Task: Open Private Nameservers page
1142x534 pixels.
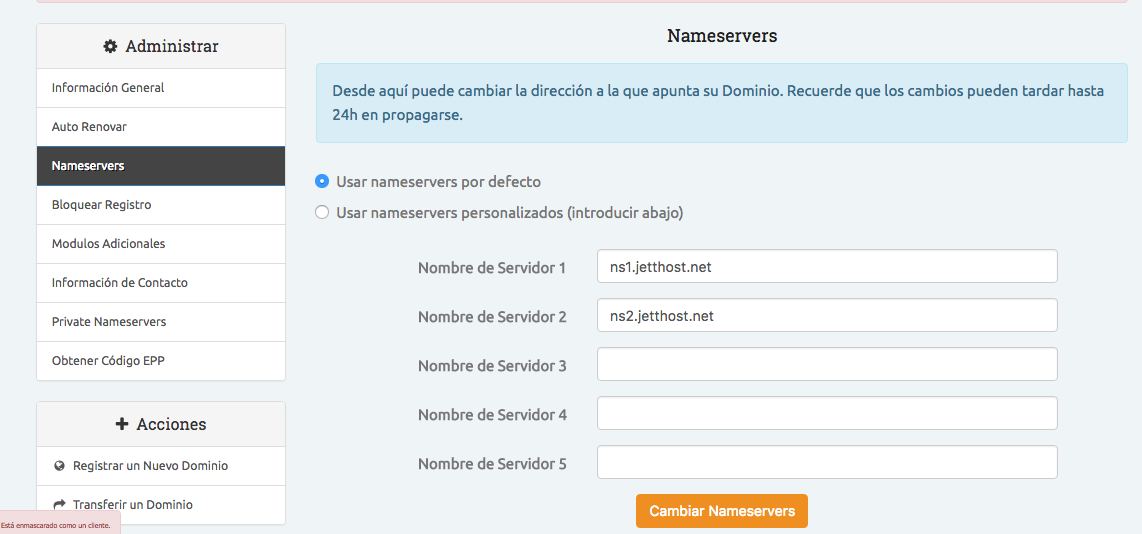Action: click(109, 322)
